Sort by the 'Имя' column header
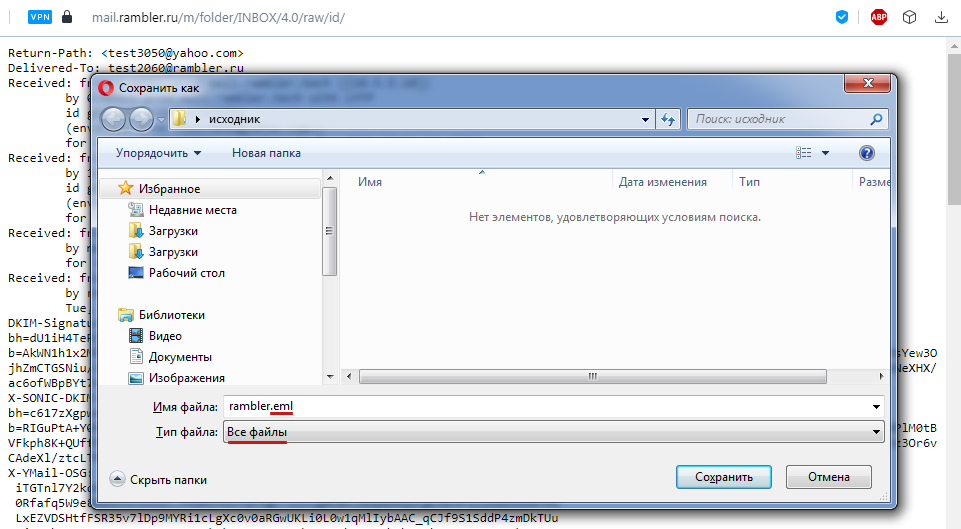 [370, 182]
